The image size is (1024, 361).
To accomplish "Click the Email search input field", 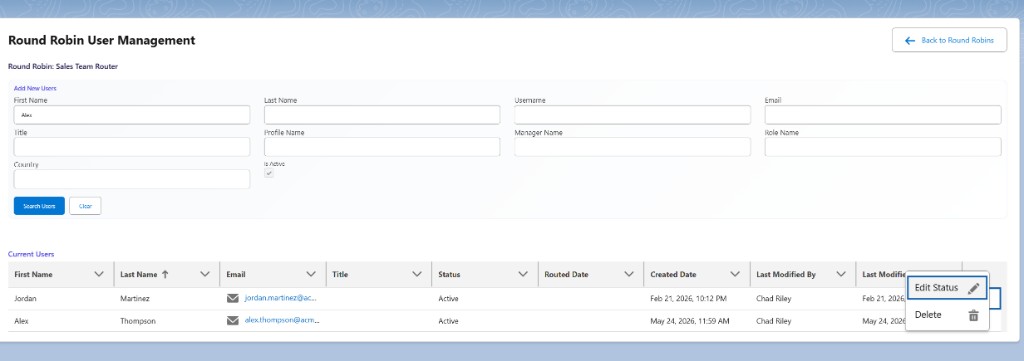I will [x=883, y=115].
